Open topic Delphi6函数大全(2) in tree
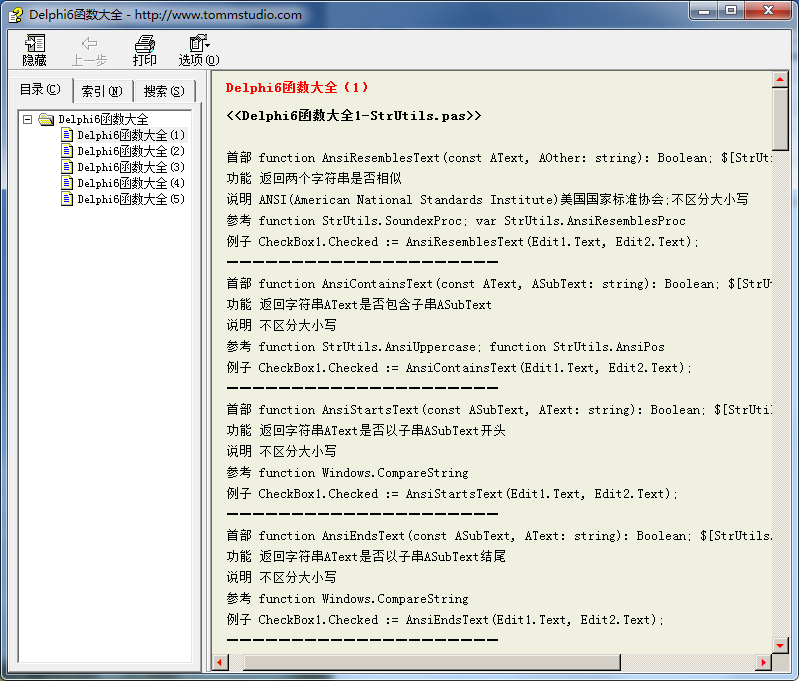Screen dimensions: 799x681 pos(131,151)
